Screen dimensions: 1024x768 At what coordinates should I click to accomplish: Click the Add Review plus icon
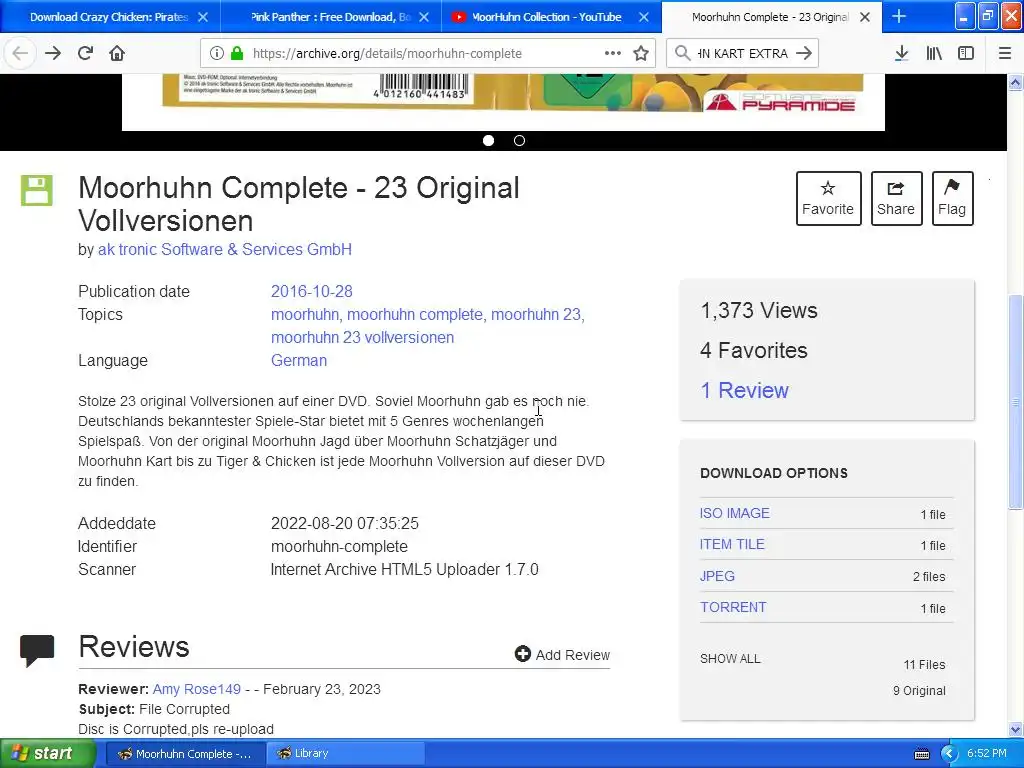522,654
